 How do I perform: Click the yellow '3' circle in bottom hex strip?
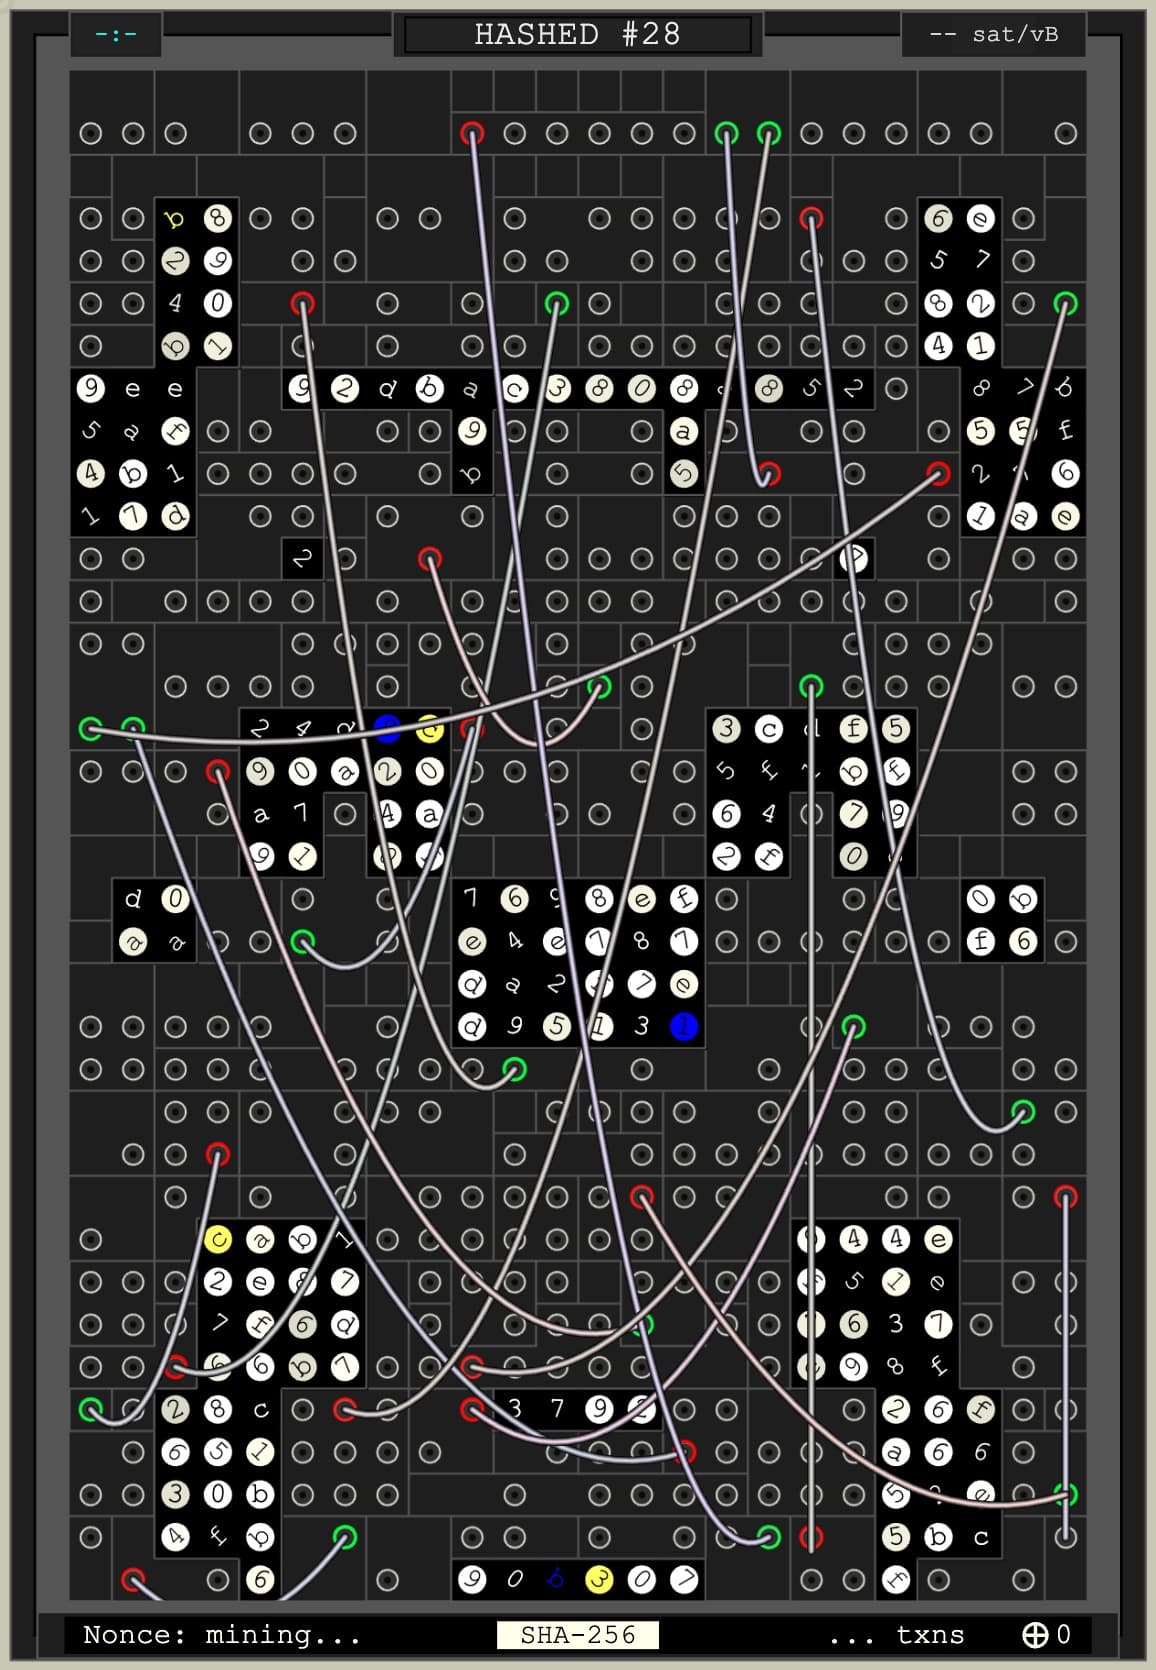tap(599, 1580)
